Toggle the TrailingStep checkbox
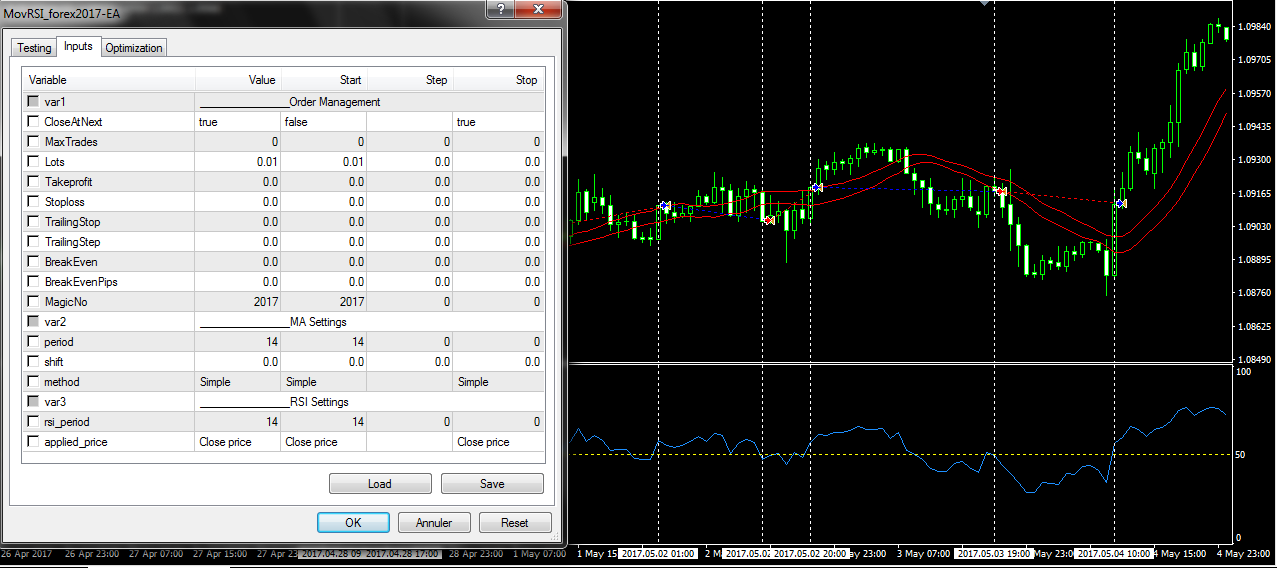 34,242
